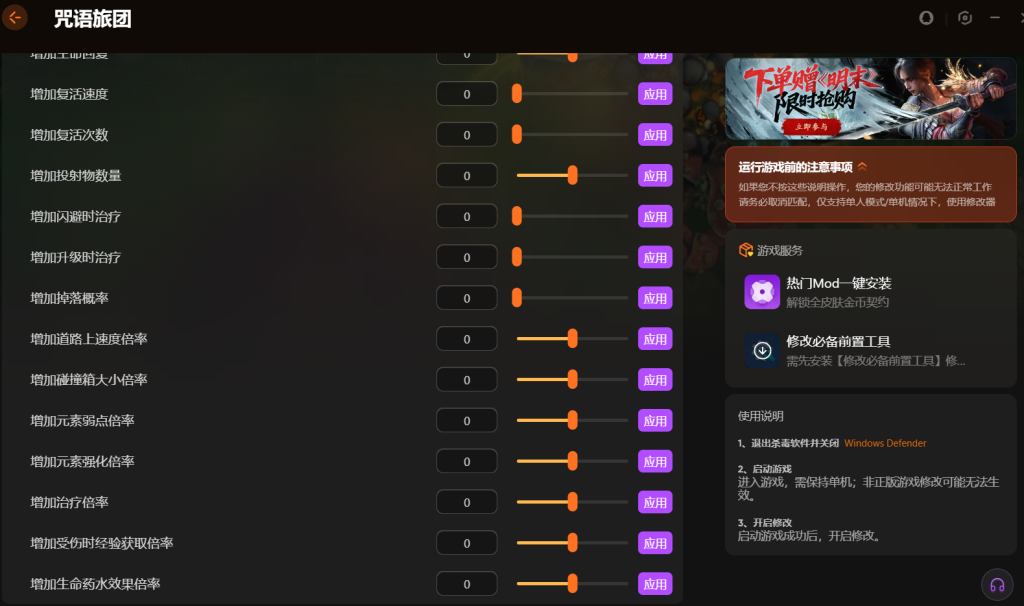Focus the 增加生命药水效果倍率 value field
Viewport: 1024px width, 606px height.
[x=466, y=584]
